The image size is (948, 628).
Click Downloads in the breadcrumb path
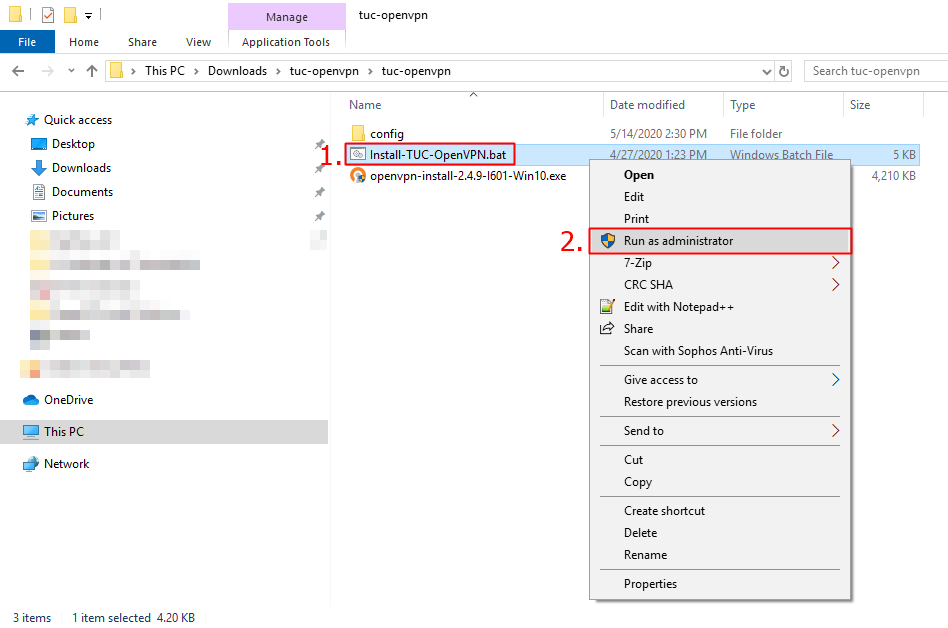point(237,71)
